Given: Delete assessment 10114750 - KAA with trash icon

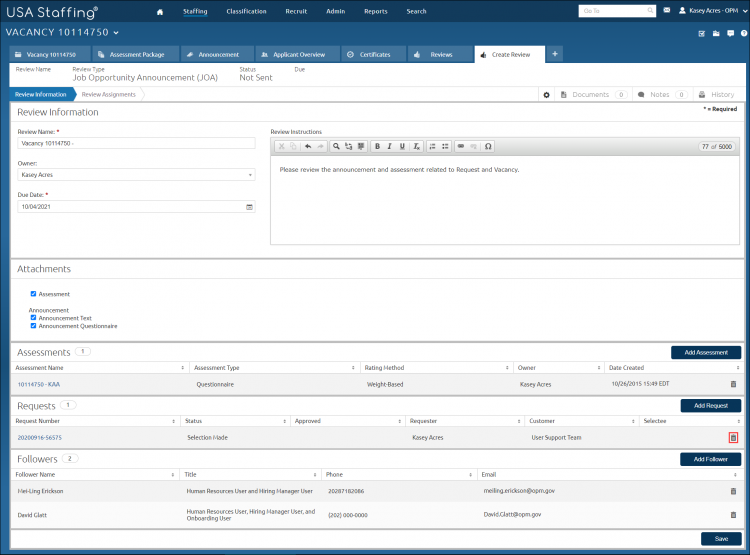Looking at the screenshot, I should 733,384.
